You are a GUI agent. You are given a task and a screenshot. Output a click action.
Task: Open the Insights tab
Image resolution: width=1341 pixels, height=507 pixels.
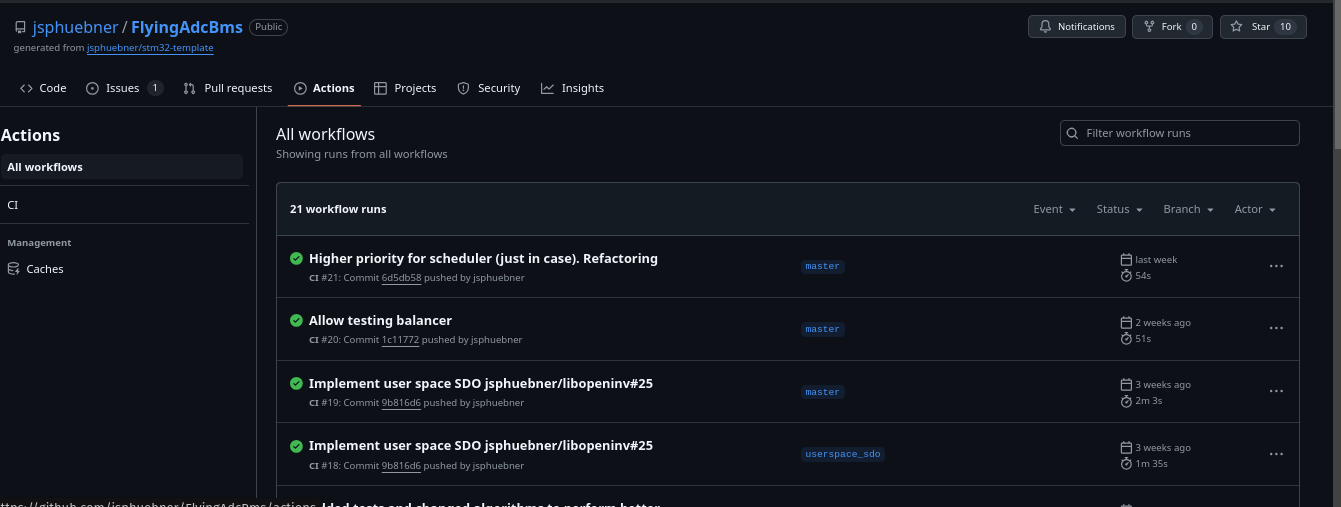point(572,88)
